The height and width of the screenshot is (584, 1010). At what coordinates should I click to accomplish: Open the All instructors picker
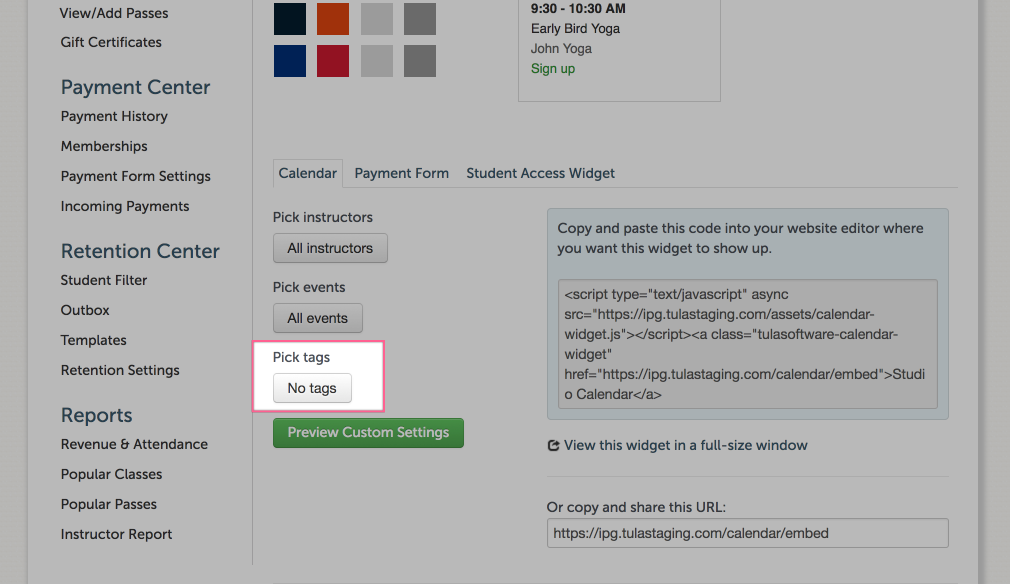[x=330, y=248]
